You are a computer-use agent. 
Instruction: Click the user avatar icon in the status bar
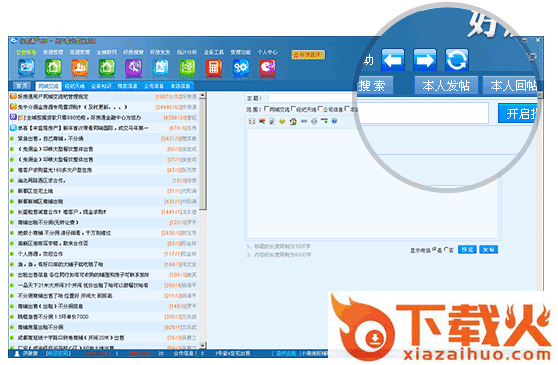pos(17,354)
